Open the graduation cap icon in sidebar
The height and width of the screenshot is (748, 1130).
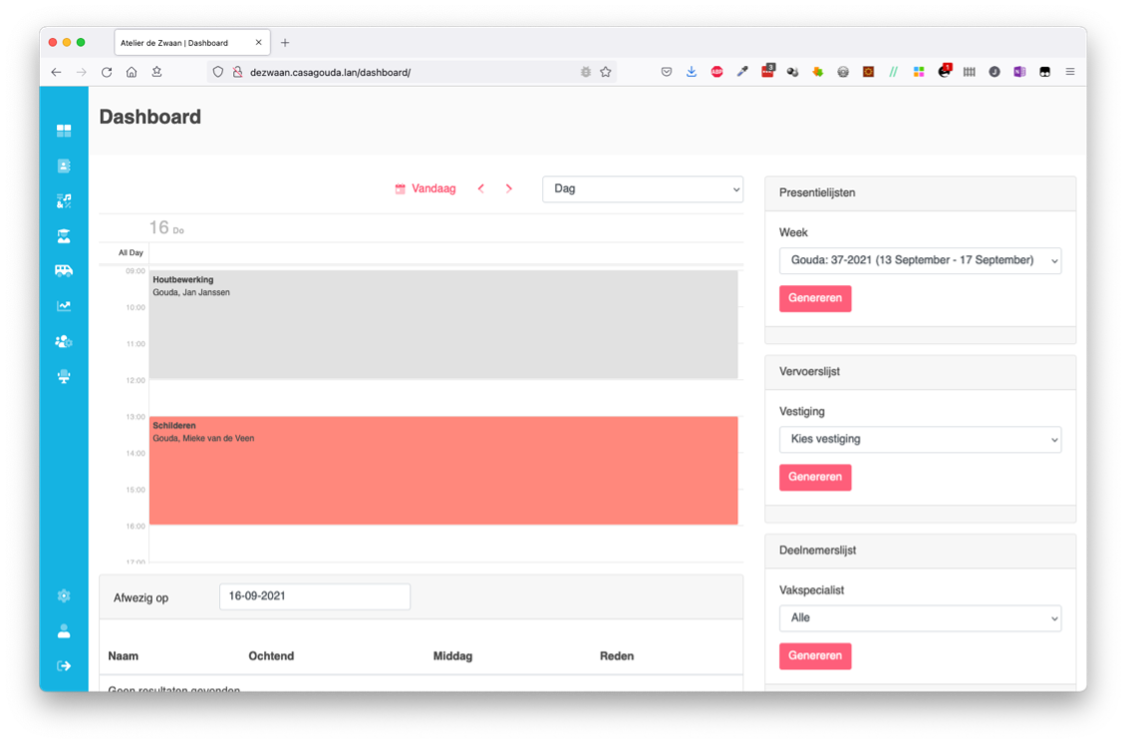tap(64, 236)
